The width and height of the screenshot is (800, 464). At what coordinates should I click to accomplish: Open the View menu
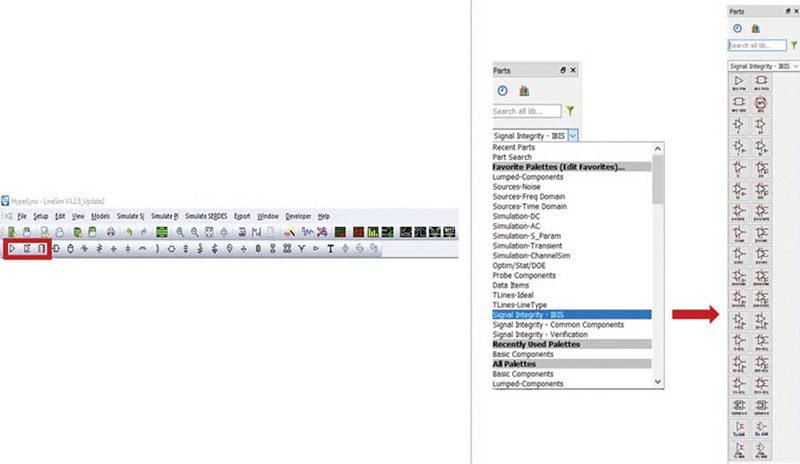point(78,216)
